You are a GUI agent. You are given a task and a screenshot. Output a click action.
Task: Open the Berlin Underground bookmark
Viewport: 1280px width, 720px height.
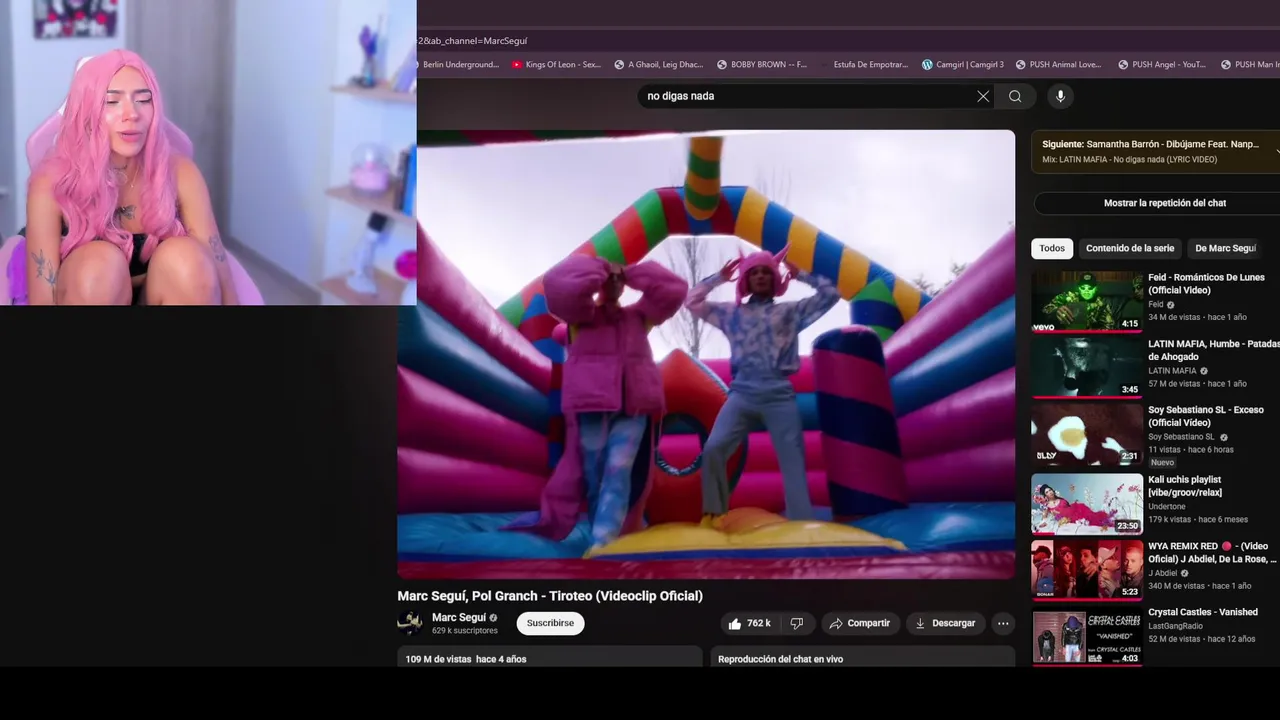click(x=460, y=65)
